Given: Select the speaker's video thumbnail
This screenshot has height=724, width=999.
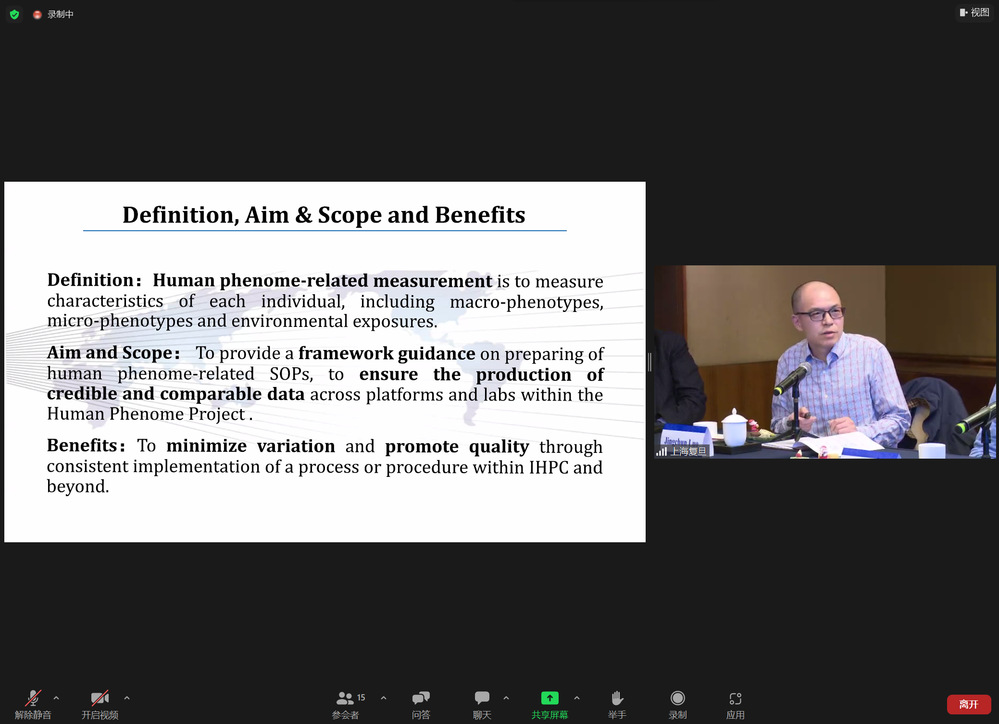Looking at the screenshot, I should 824,361.
